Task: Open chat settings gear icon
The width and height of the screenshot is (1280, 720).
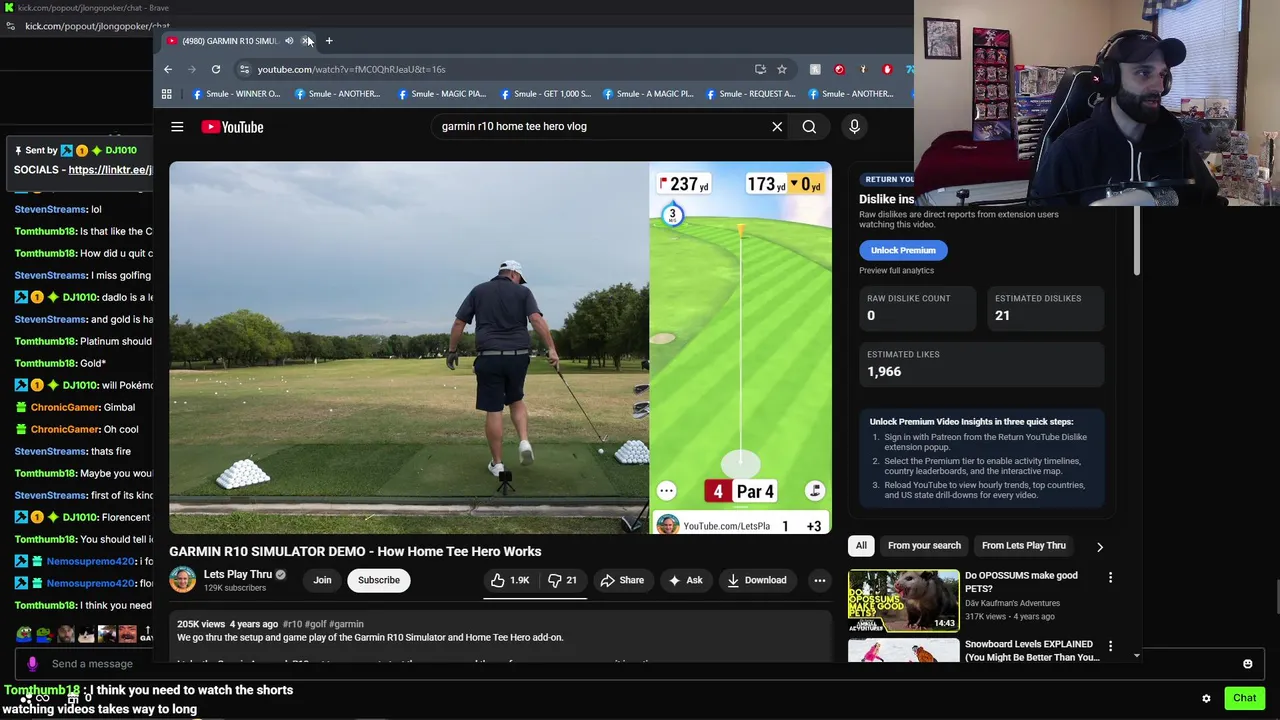Action: (1206, 698)
